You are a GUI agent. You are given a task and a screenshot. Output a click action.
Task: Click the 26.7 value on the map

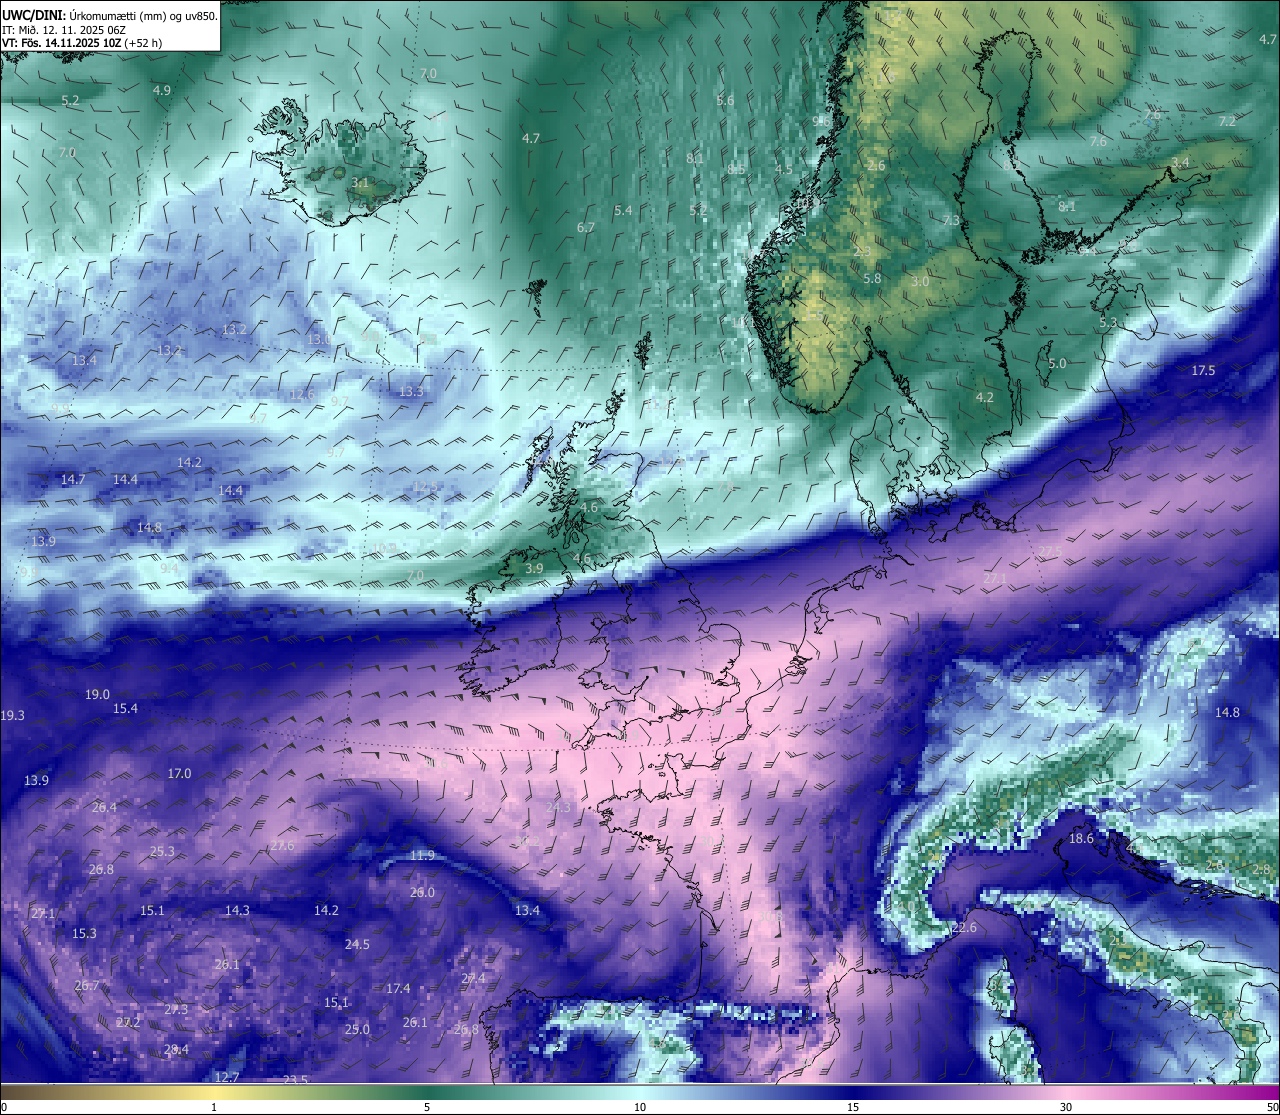tap(86, 985)
